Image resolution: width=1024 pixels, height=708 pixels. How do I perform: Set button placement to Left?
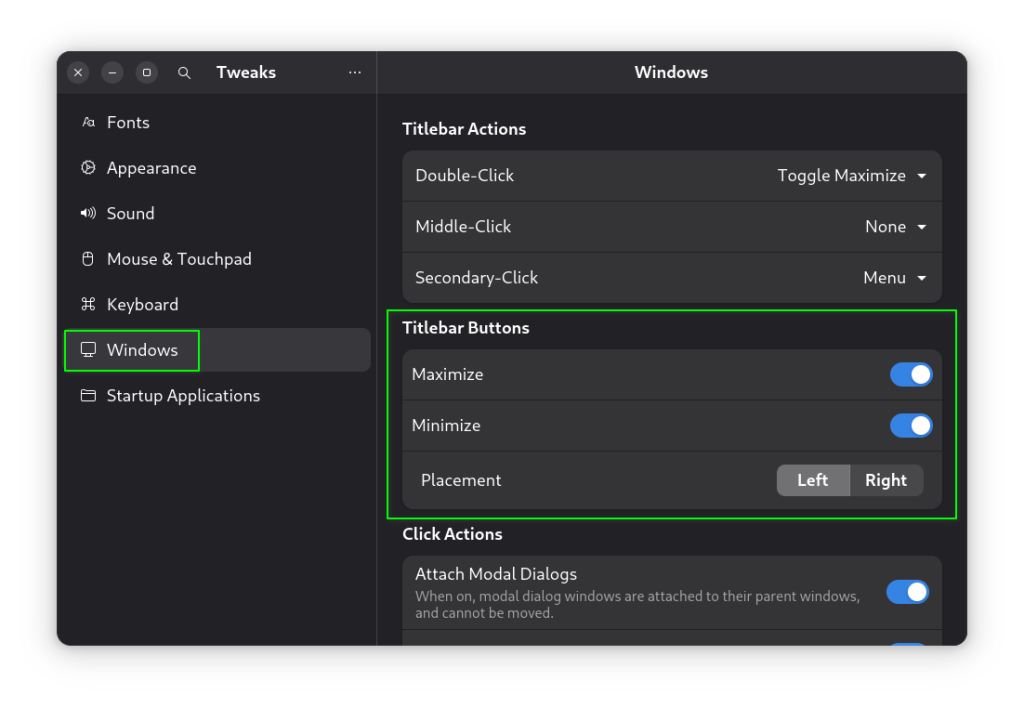point(812,480)
